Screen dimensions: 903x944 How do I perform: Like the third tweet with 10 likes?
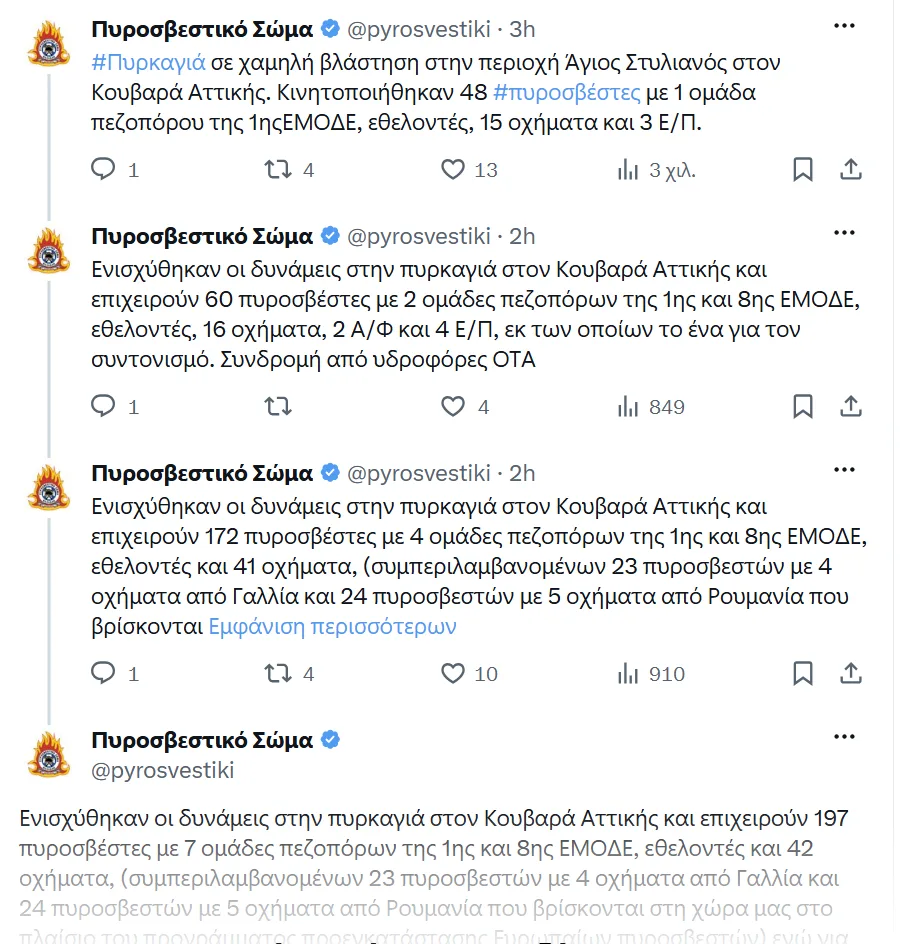[453, 673]
